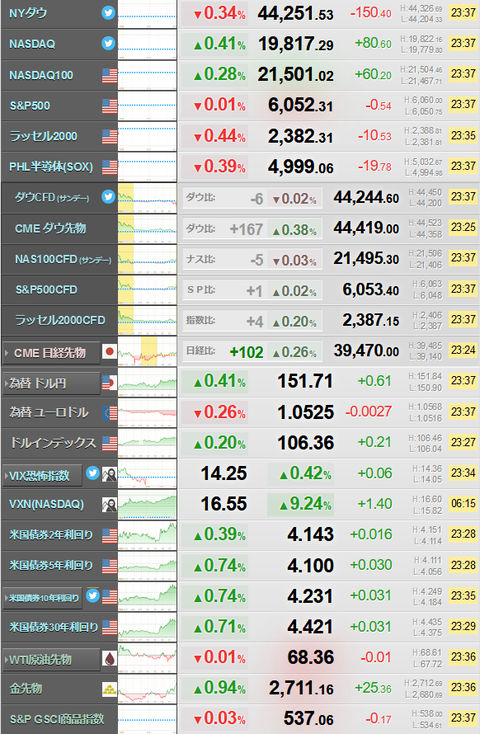Click the WTI price 68.36
Viewport: 480px width, 734px height.
310,658
